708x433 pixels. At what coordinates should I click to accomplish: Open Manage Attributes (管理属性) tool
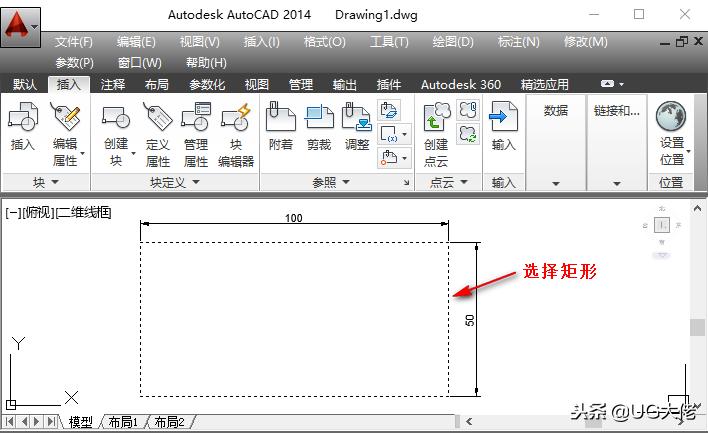[196, 117]
